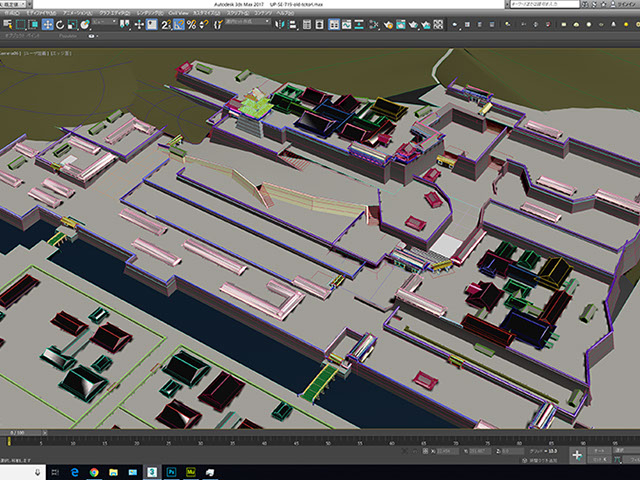Screen dimensions: 640x480
Task: Click the Set Keys plus icon
Action: tap(579, 454)
